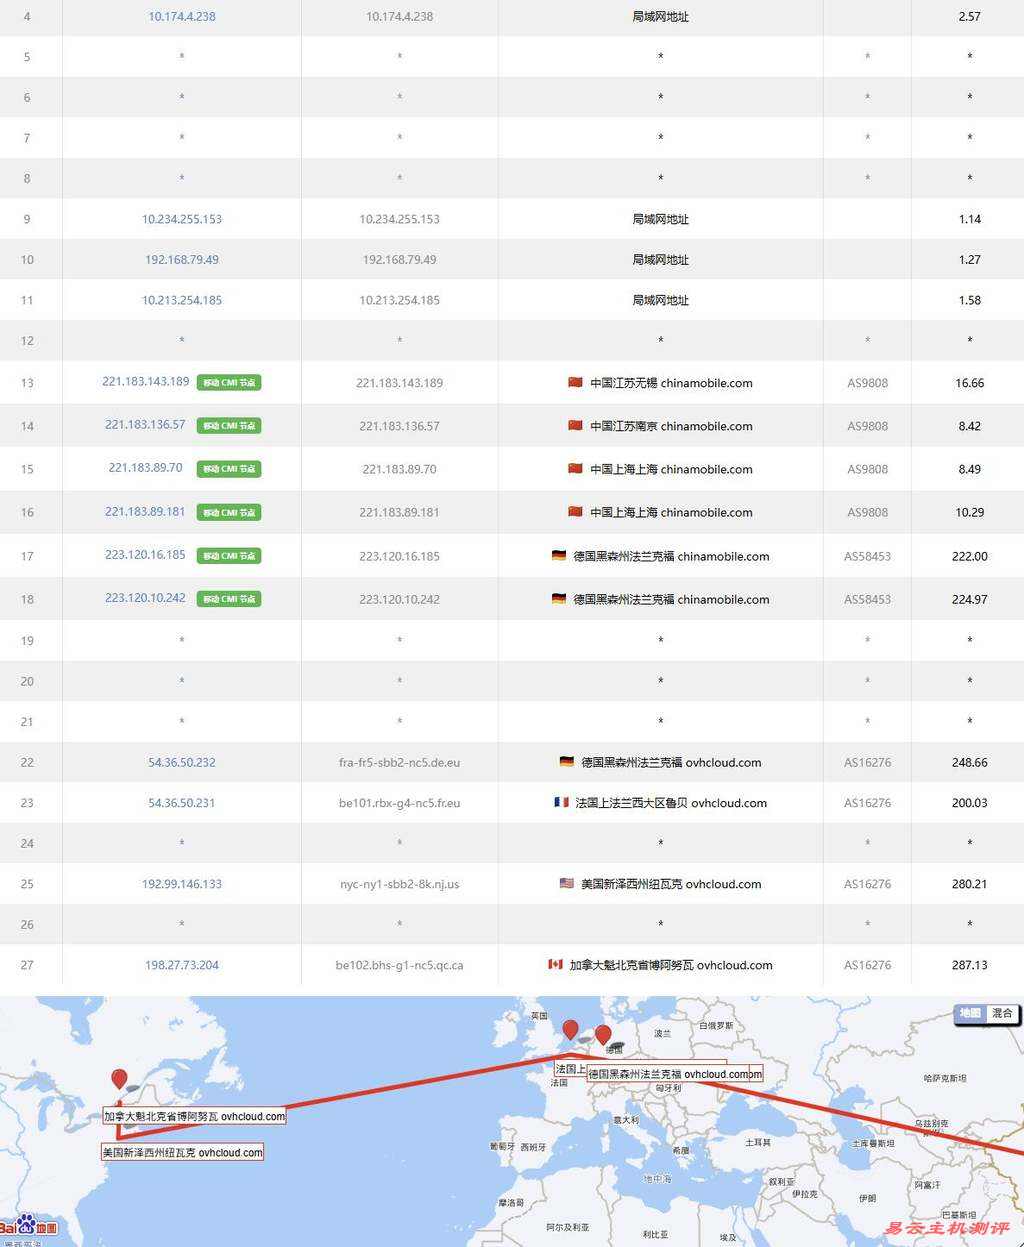Click the Baidu map logo

pyautogui.click(x=28, y=1225)
